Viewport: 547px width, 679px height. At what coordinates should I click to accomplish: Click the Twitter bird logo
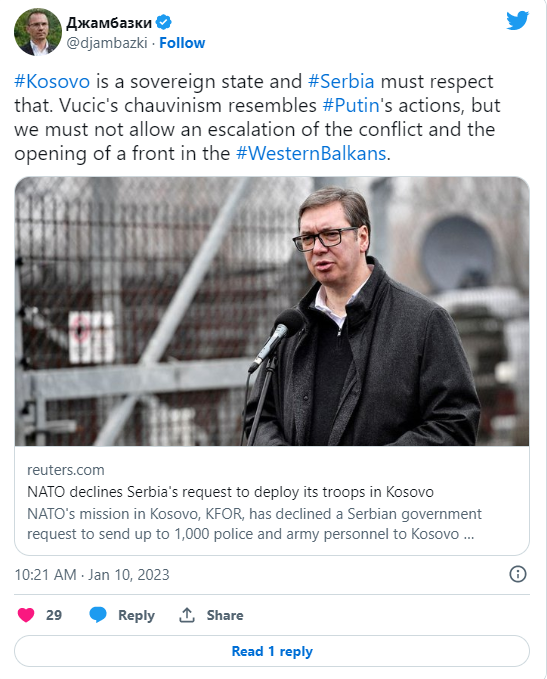tap(518, 20)
